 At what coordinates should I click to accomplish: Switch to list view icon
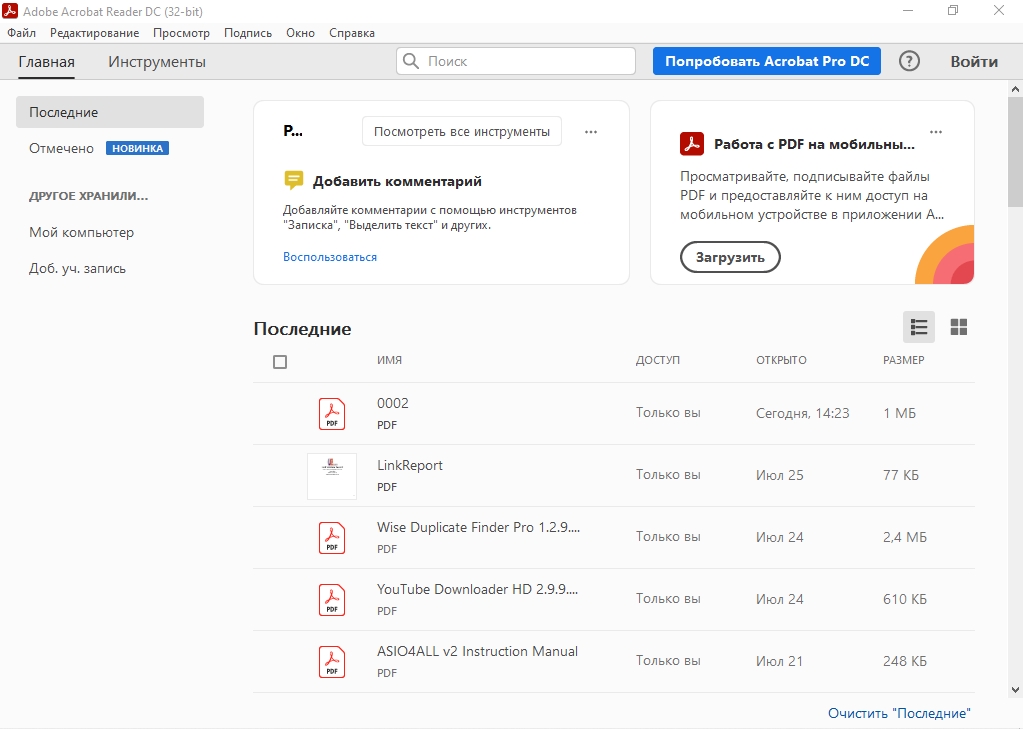coord(919,327)
